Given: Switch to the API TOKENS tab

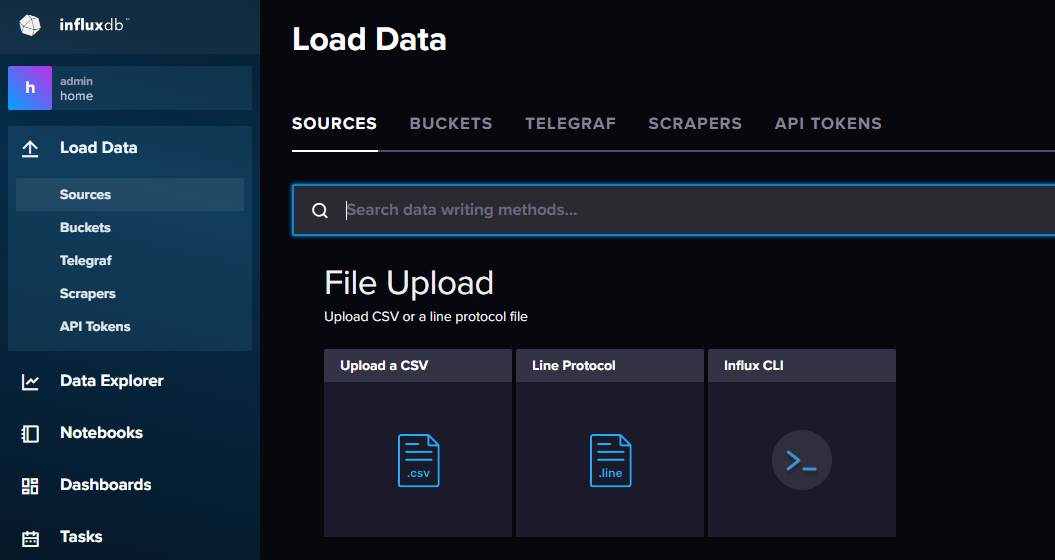Looking at the screenshot, I should pos(828,123).
